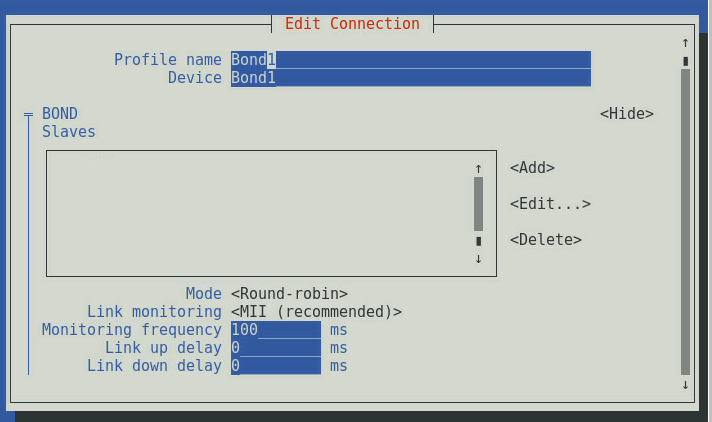Screen dimensions: 712x422
Task: Hide the BOND section details
Action: [627, 114]
